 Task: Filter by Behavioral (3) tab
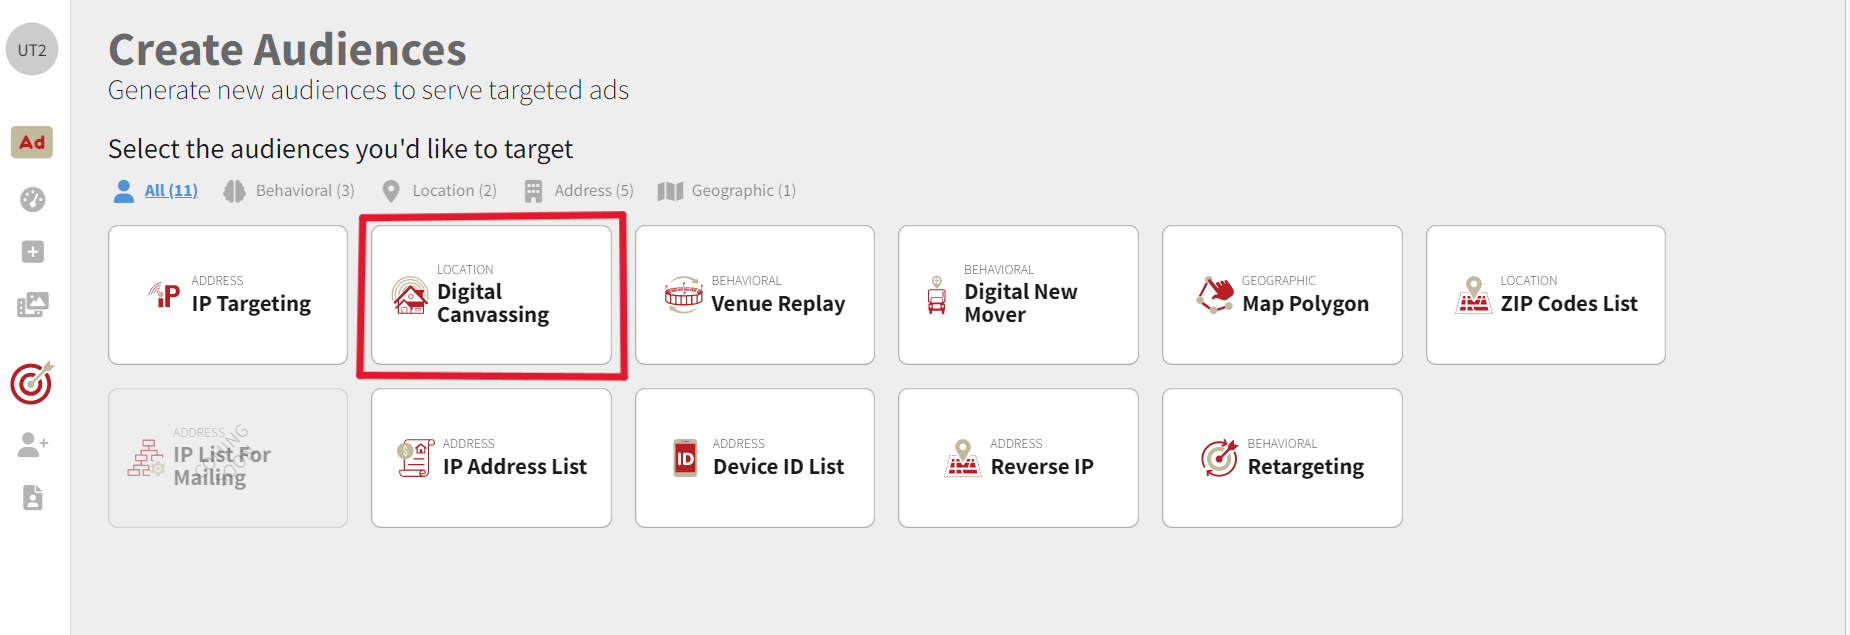click(305, 190)
